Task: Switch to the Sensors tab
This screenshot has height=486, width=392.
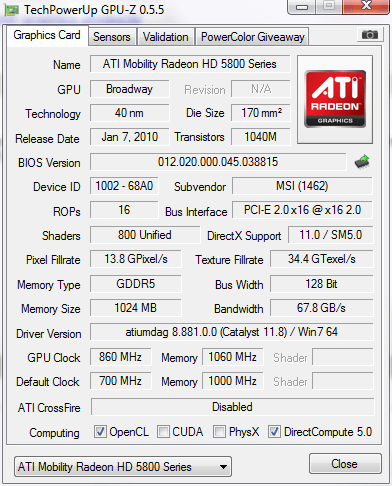Action: (112, 37)
